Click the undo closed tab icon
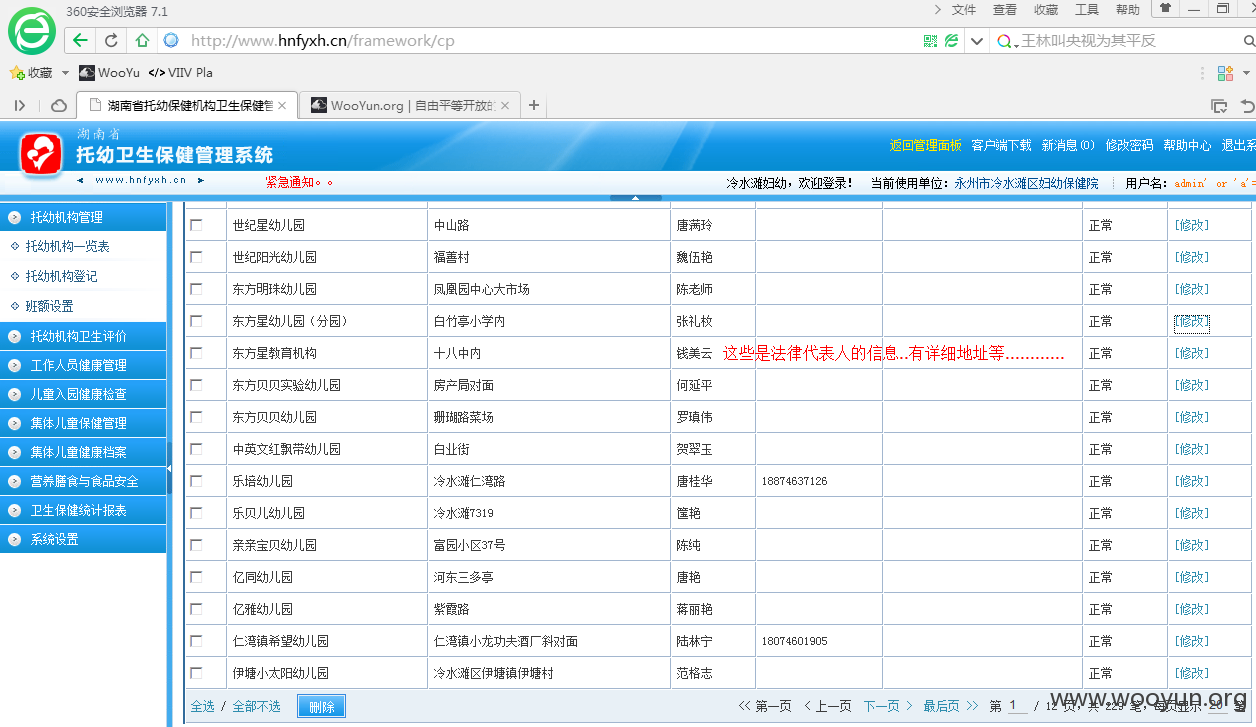This screenshot has width=1256, height=727. pyautogui.click(x=1247, y=105)
